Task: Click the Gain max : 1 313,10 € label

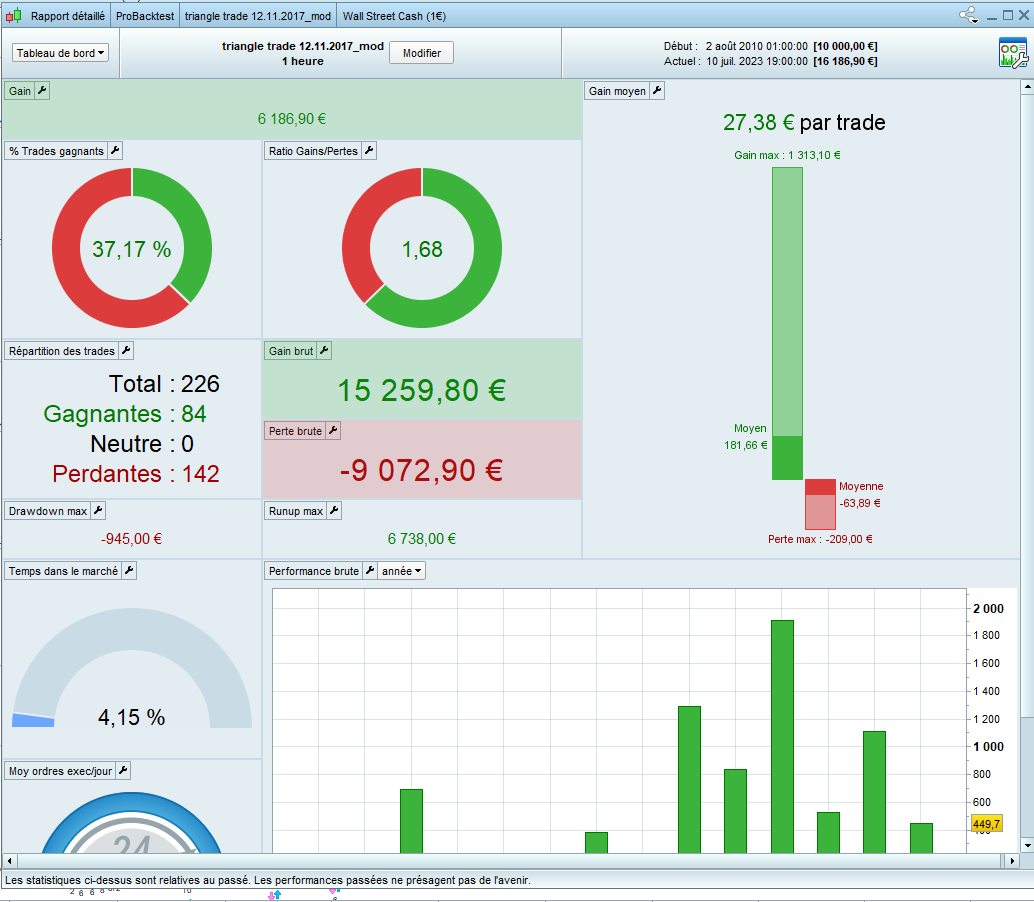Action: [787, 155]
